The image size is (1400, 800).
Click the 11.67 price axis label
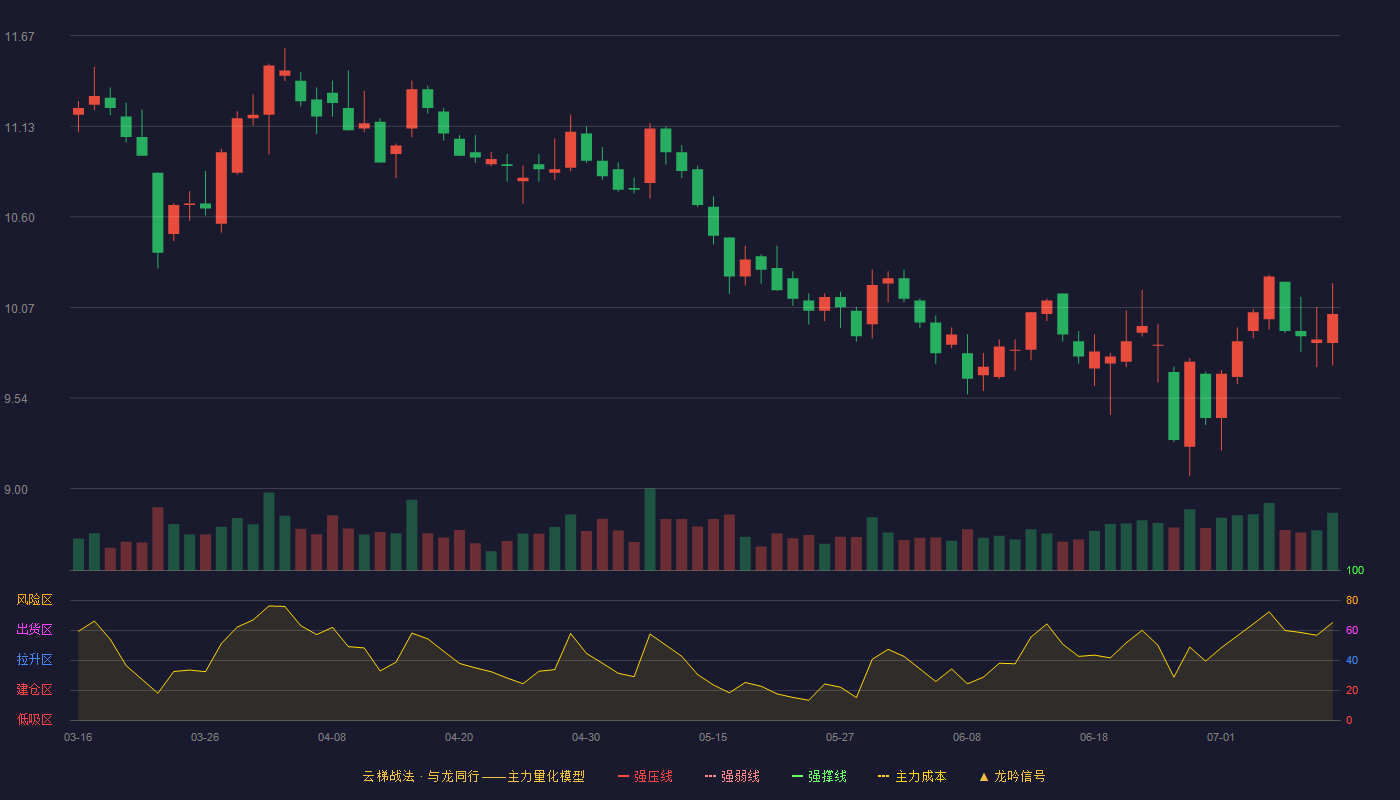(x=20, y=37)
